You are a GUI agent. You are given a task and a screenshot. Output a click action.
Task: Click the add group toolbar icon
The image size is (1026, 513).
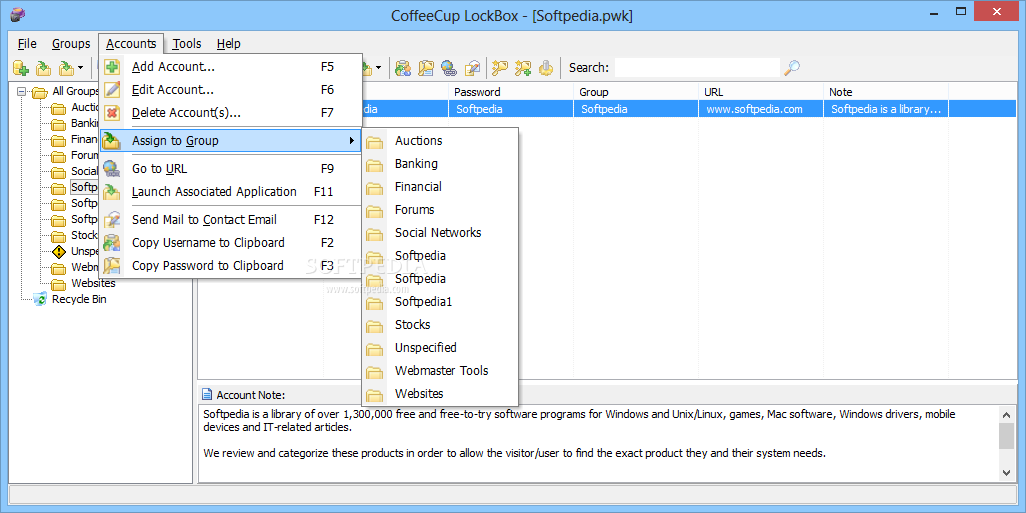[x=21, y=67]
